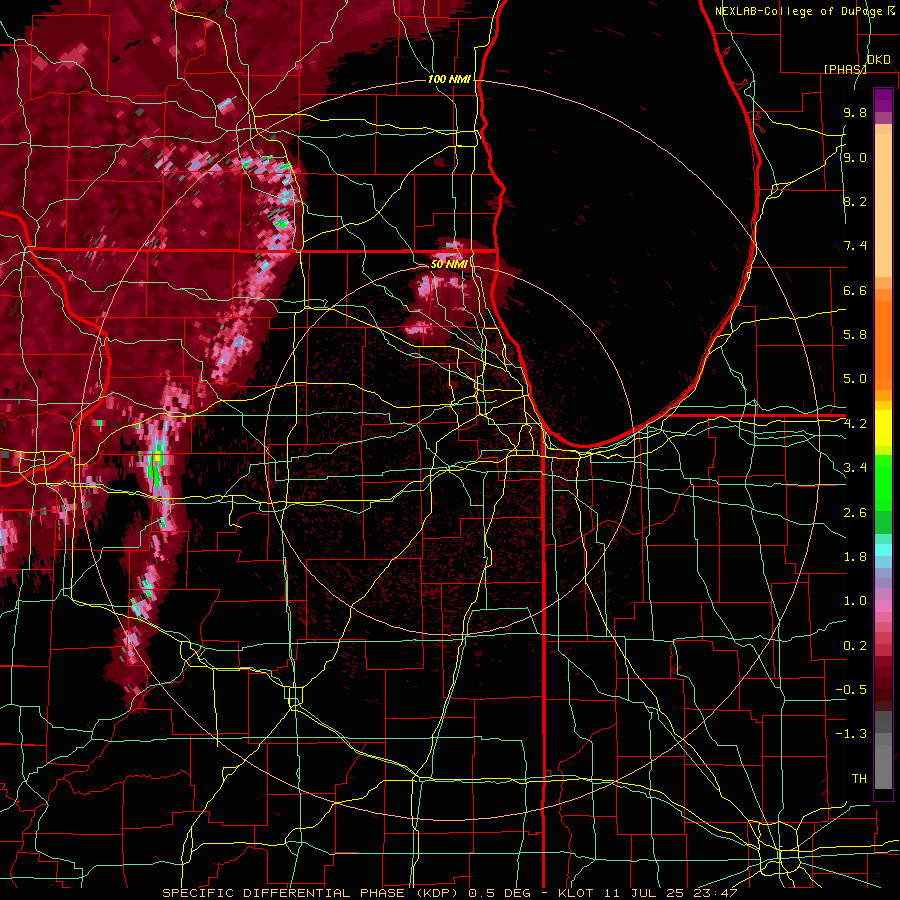Click the '9.0' legend value
Screen dimensions: 900x900
tap(855, 157)
